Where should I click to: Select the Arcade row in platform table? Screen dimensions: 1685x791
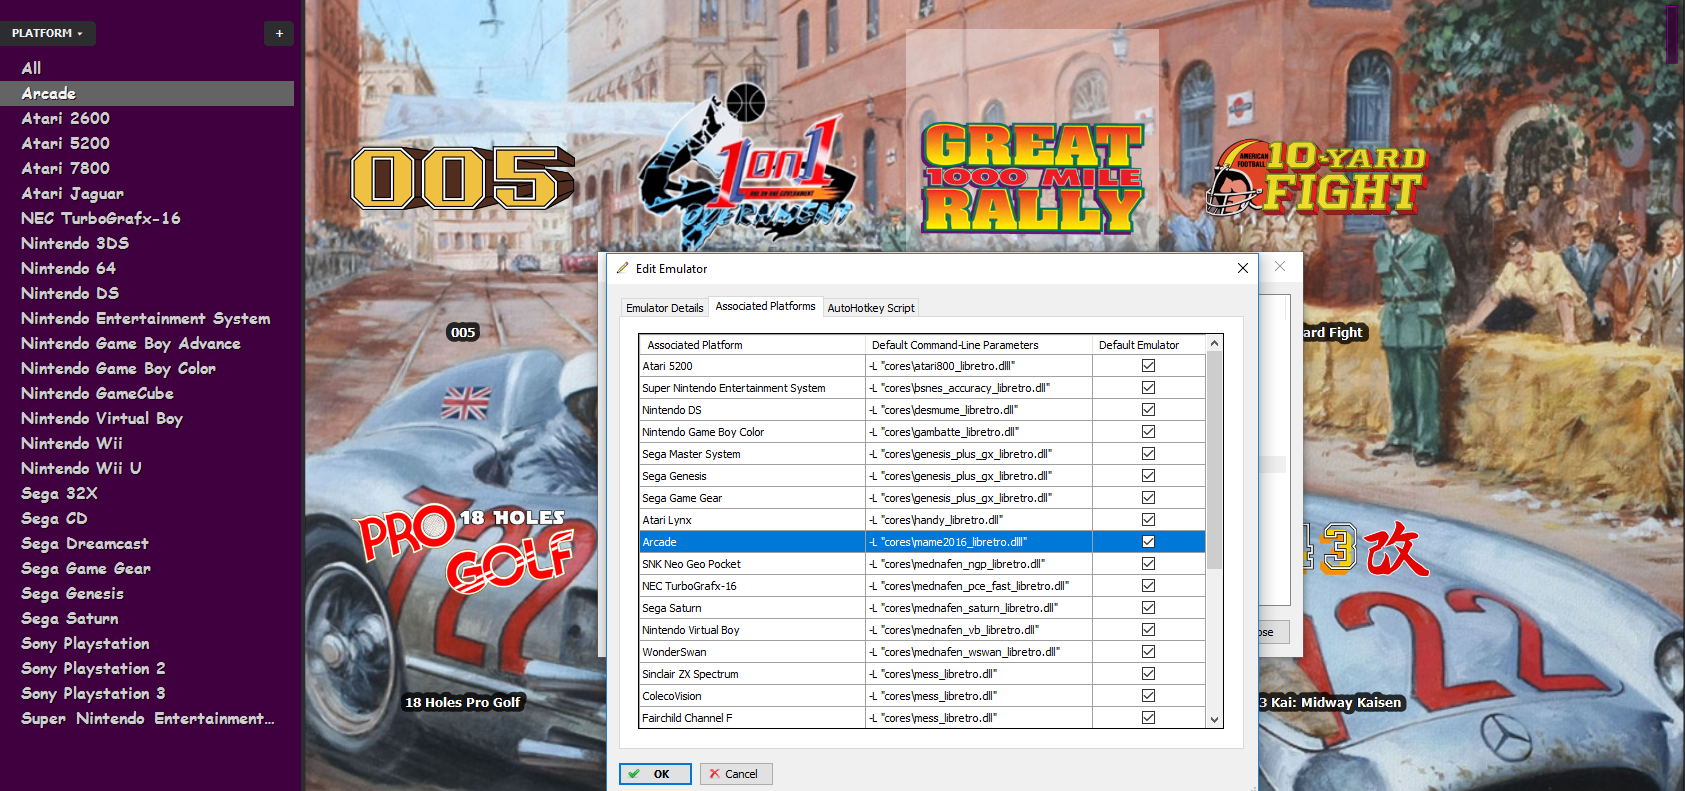point(922,542)
